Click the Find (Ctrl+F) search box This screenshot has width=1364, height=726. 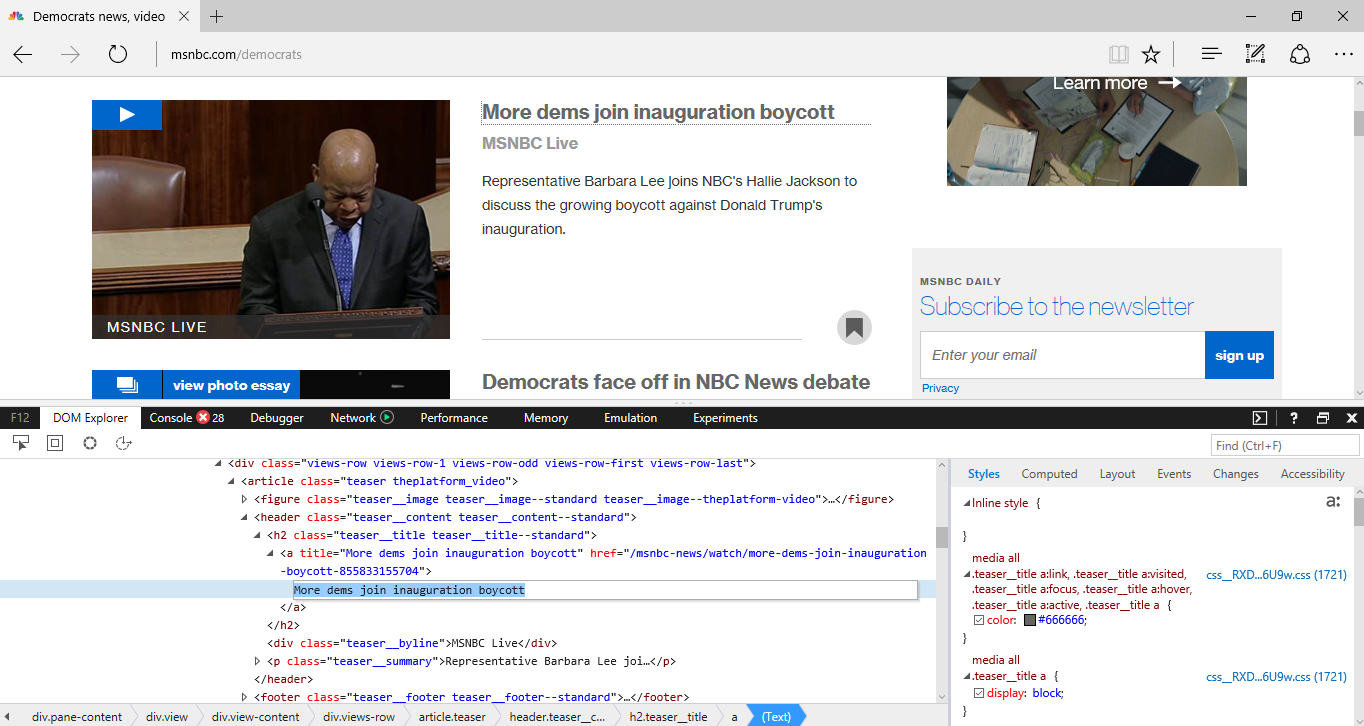coord(1285,445)
